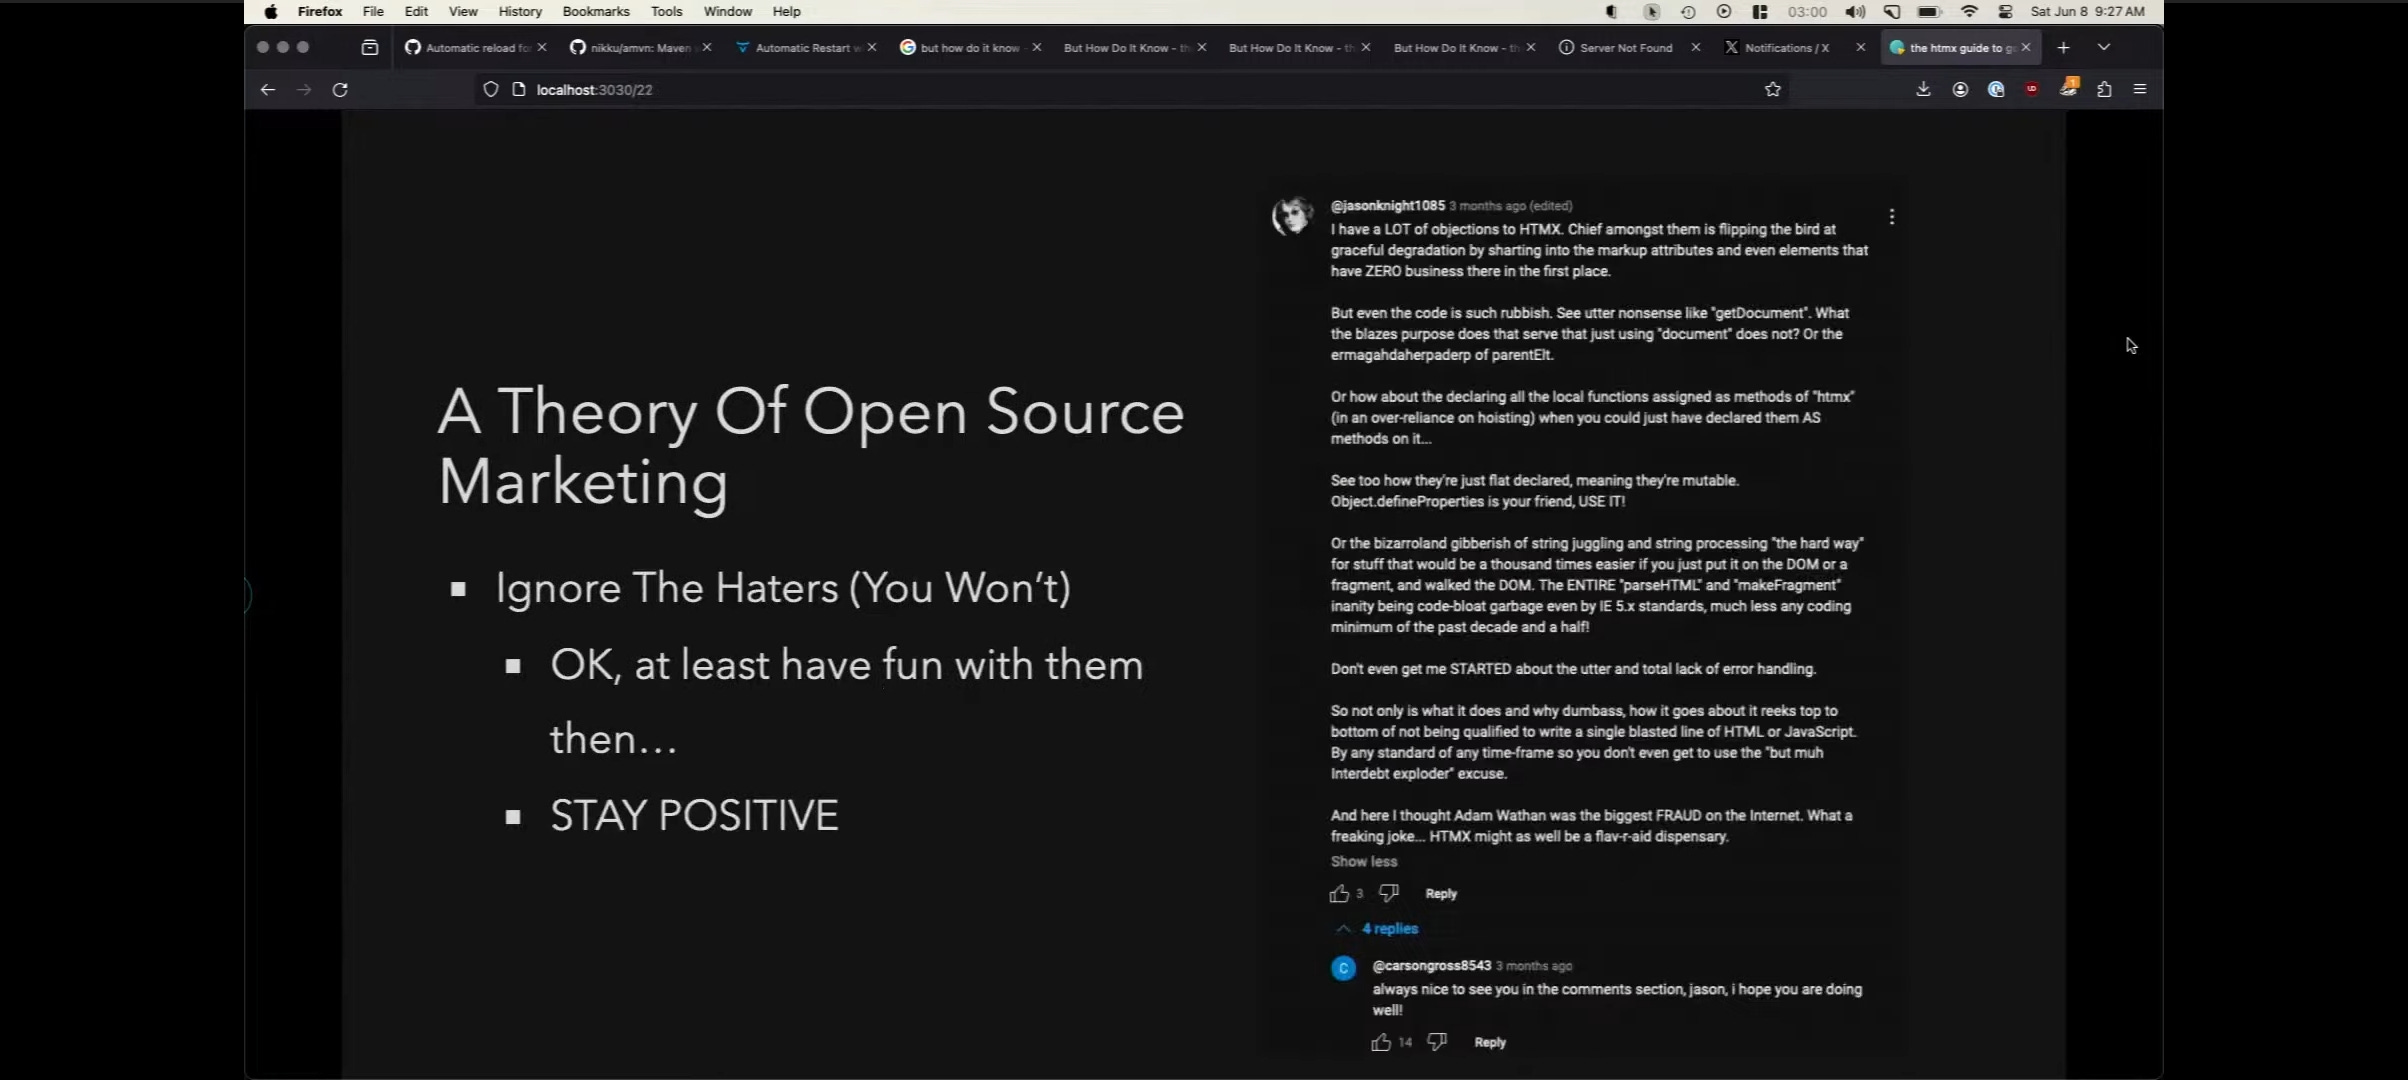The width and height of the screenshot is (2408, 1080).
Task: Click the browser reload button
Action: coord(340,90)
